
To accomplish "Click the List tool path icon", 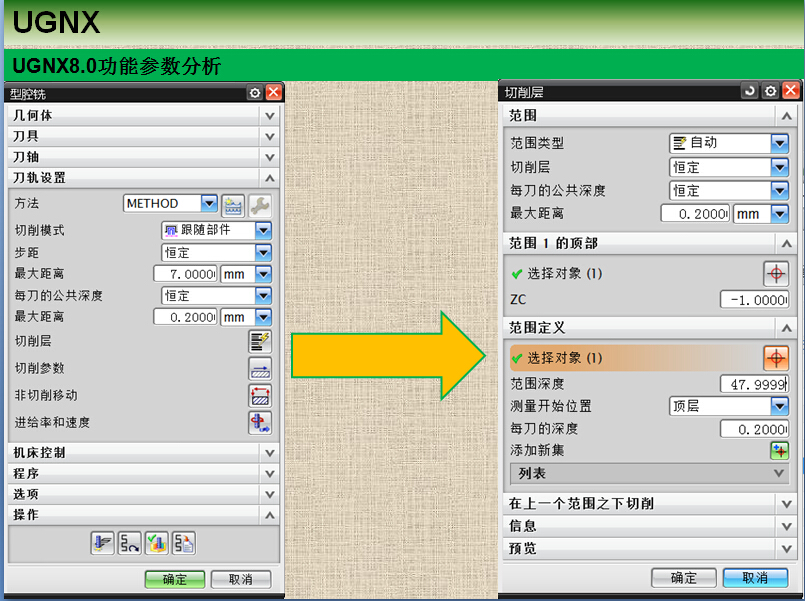I will click(x=184, y=543).
